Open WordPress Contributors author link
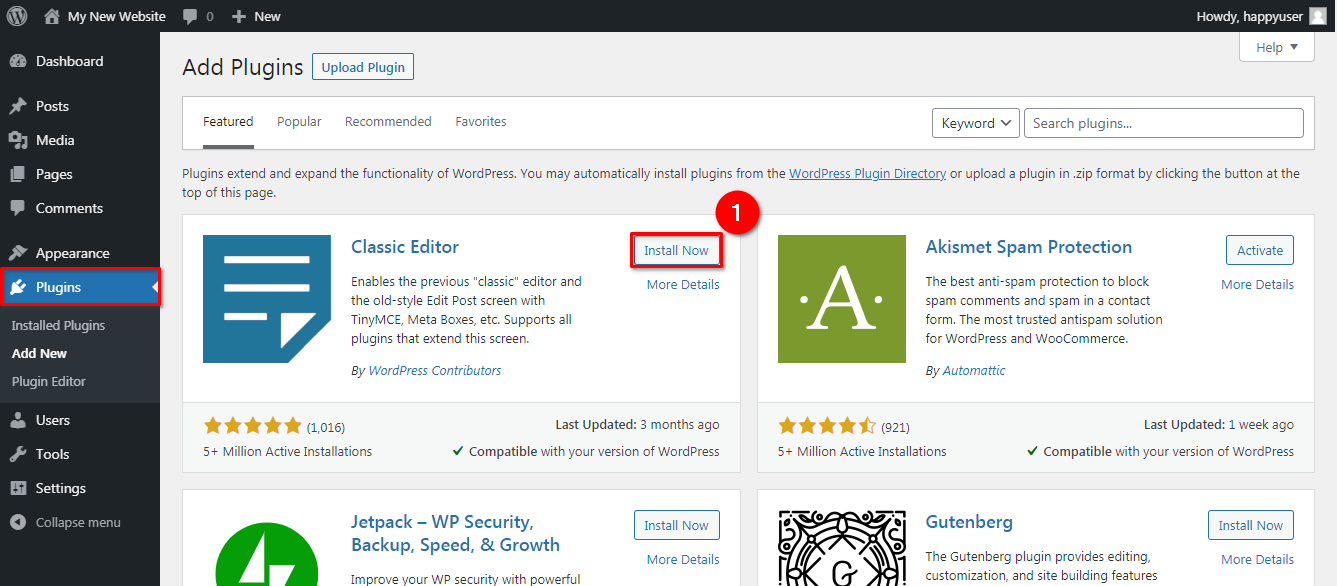This screenshot has width=1337, height=586. pyautogui.click(x=435, y=370)
